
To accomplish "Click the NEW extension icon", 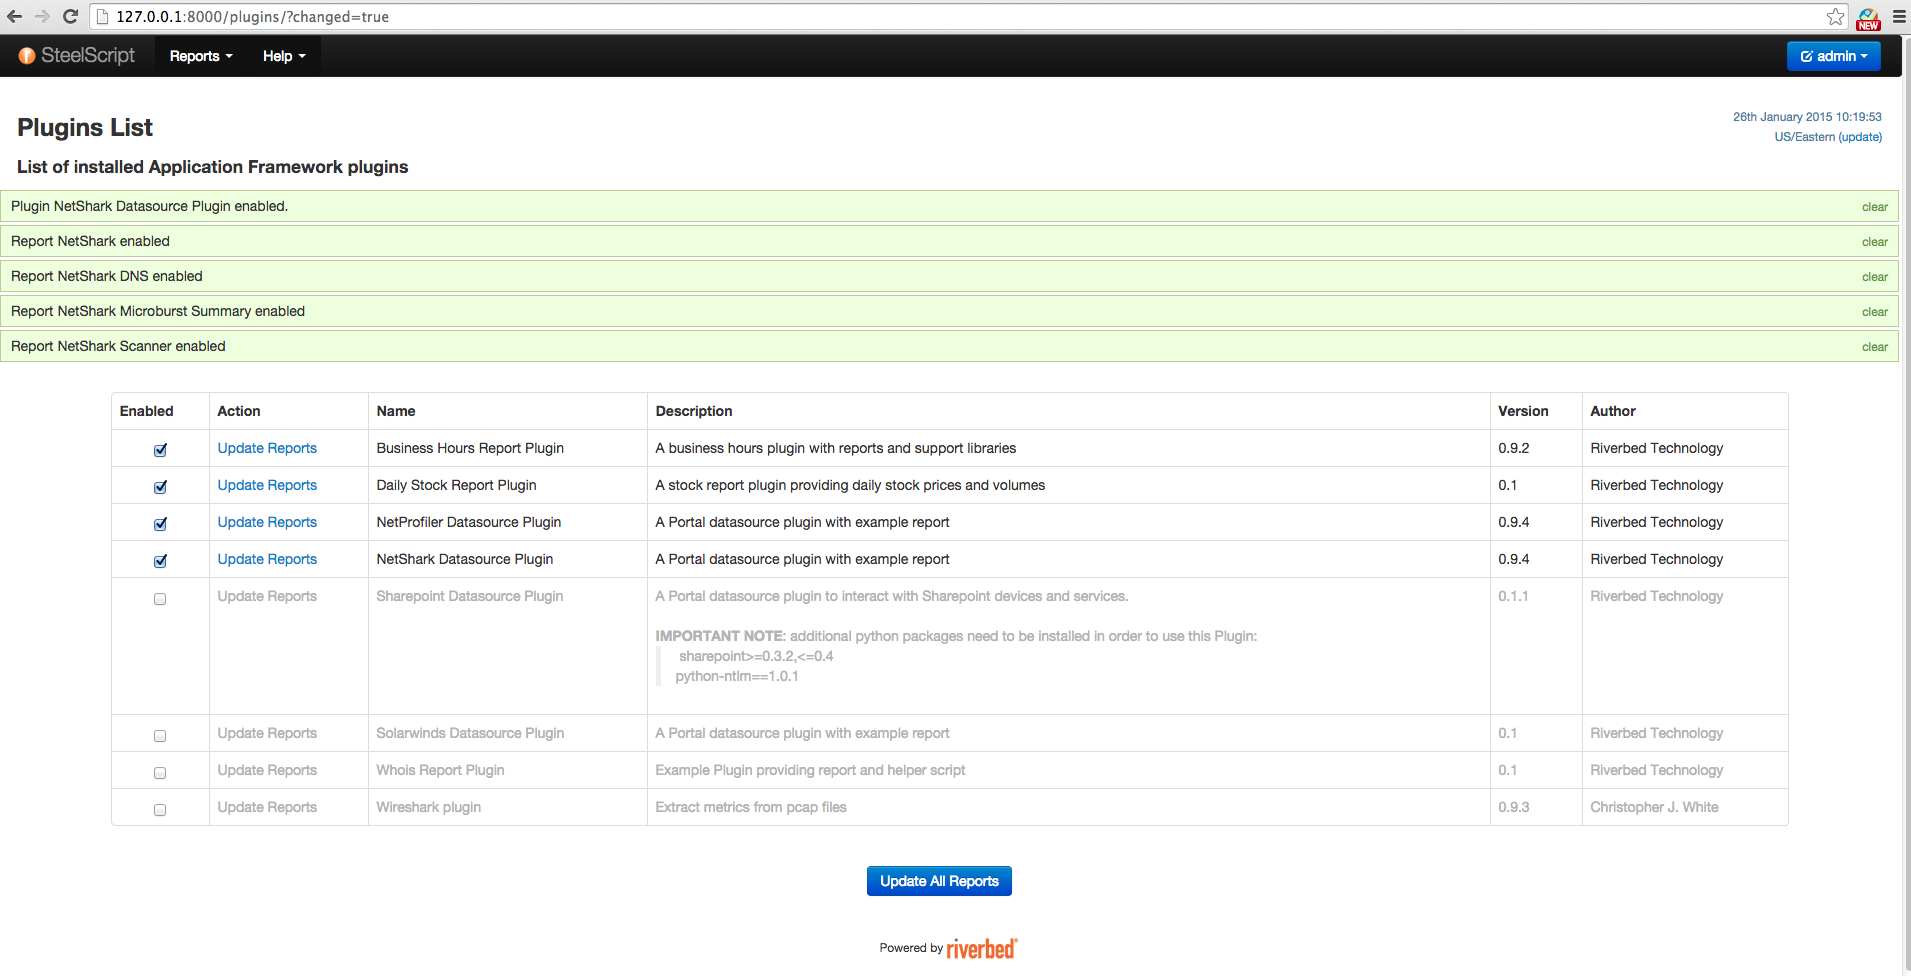I will point(1868,17).
